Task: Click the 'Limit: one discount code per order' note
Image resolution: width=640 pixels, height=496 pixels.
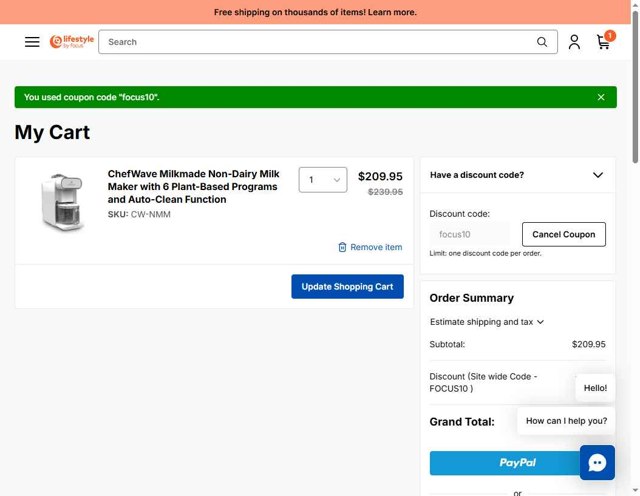Action: point(485,254)
